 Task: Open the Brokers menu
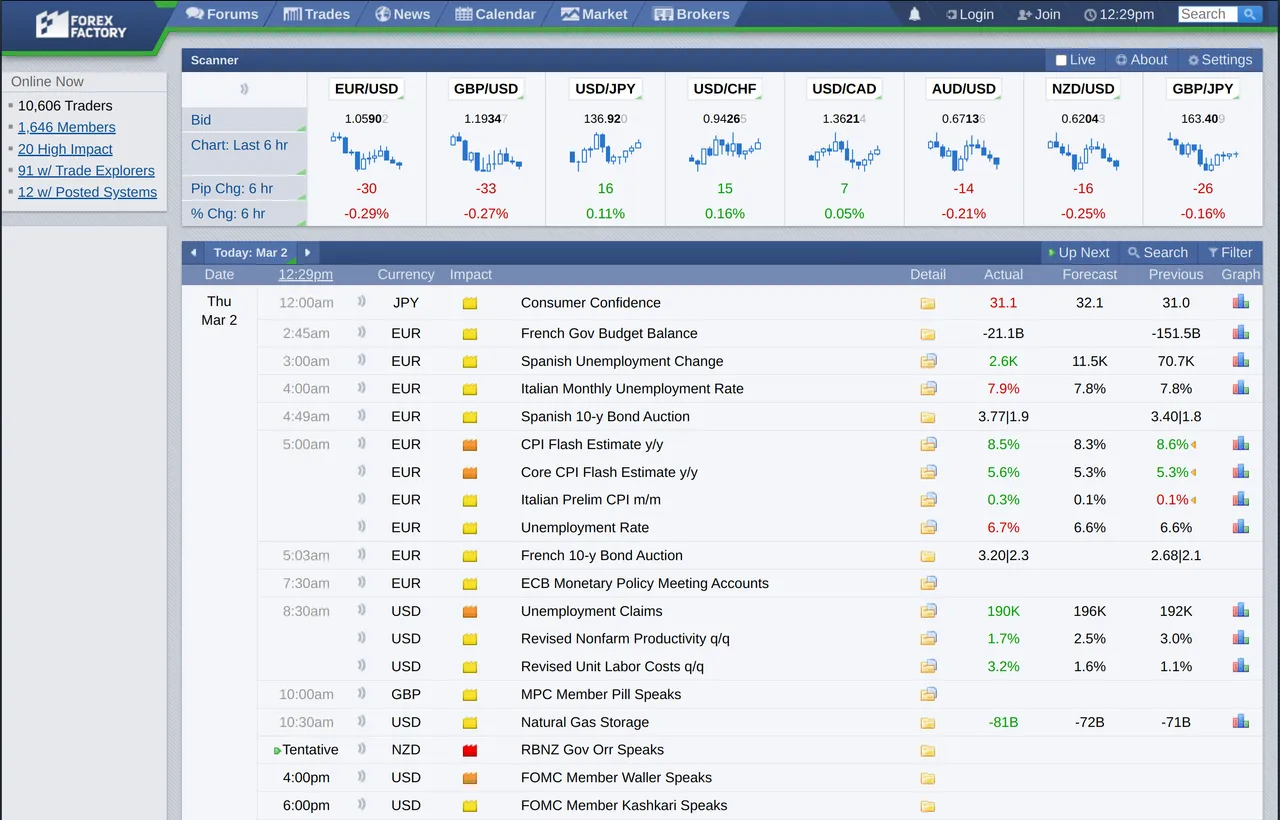(691, 14)
